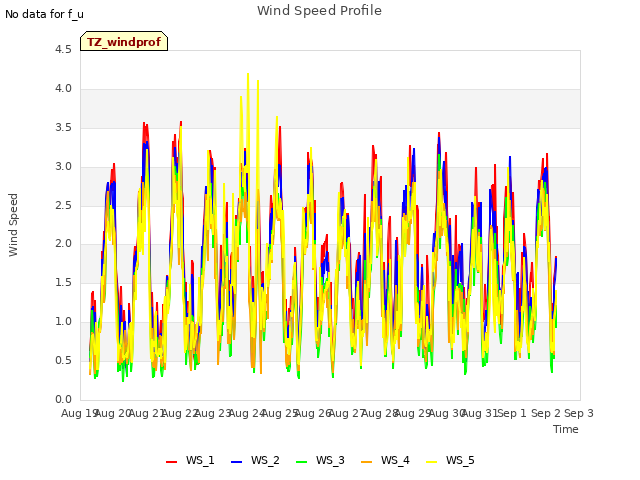
Task: Click the blue WS_2 legend swatch
Action: click(236, 462)
